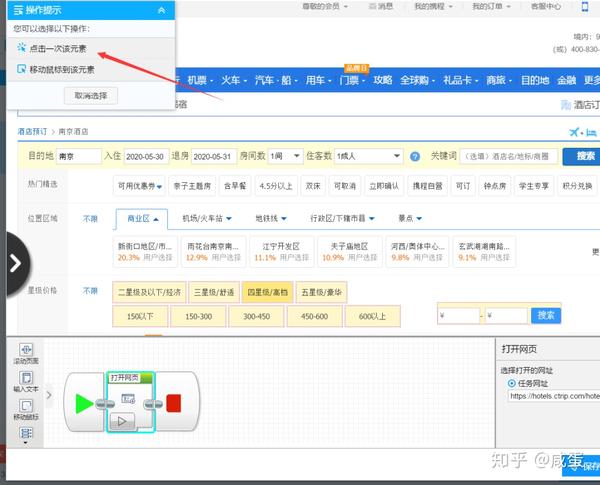This screenshot has height=485, width=600.
Task: Expand the 行政区/下辖市县 location tab
Action: tap(342, 219)
